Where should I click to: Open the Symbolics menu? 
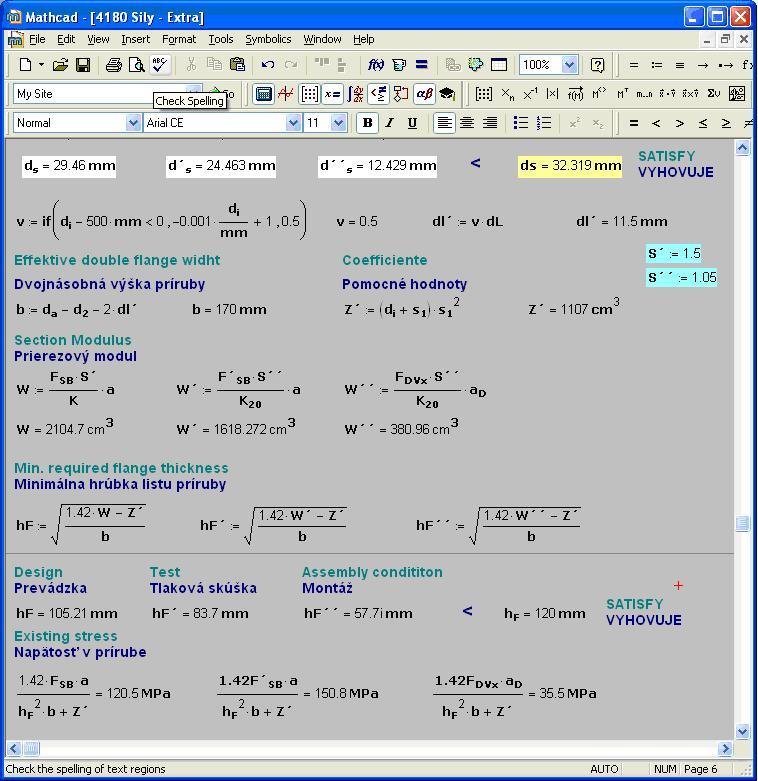coord(268,39)
